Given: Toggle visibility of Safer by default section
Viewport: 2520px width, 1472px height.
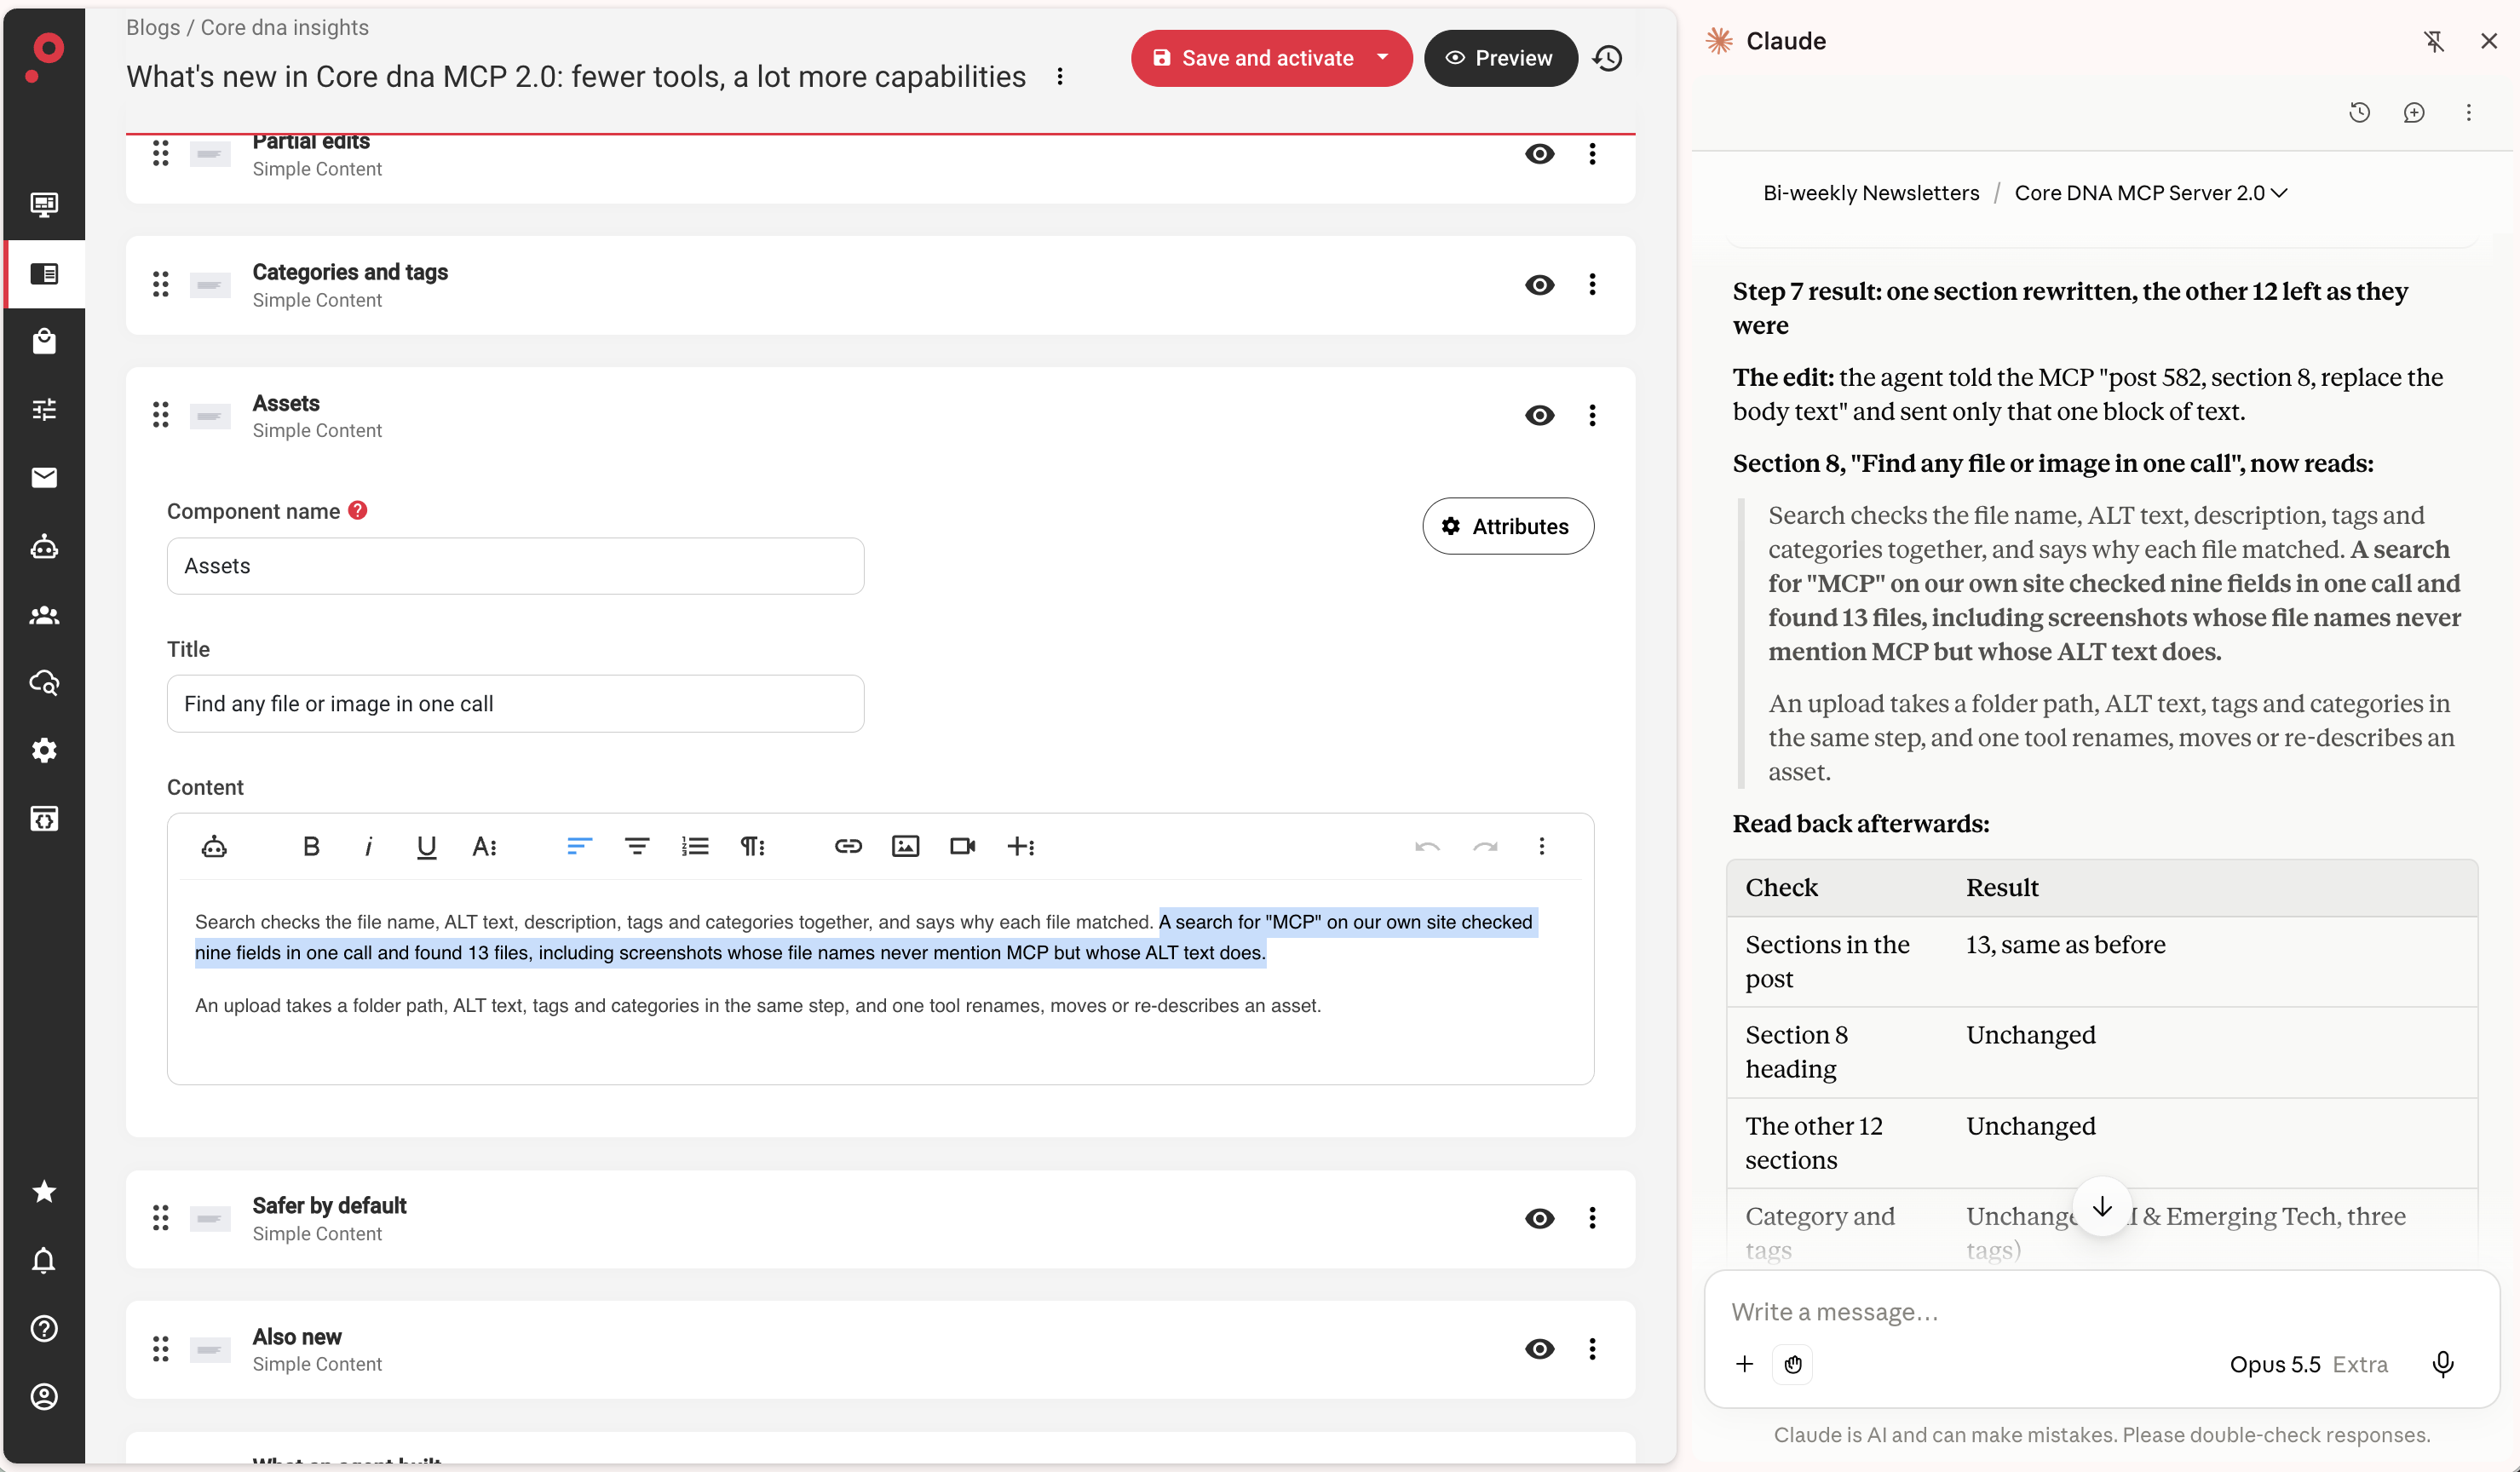Looking at the screenshot, I should (1540, 1218).
